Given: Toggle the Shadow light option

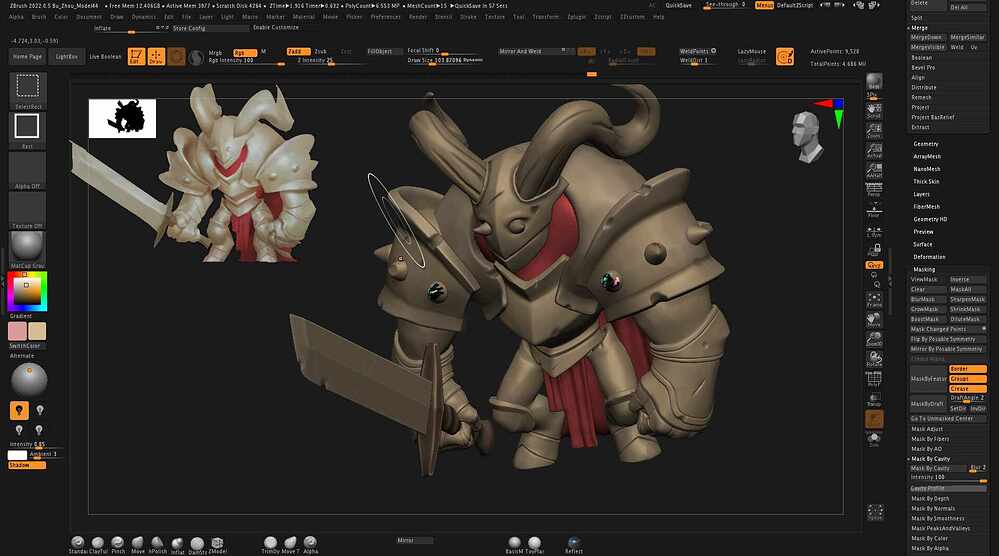Looking at the screenshot, I should [x=27, y=465].
